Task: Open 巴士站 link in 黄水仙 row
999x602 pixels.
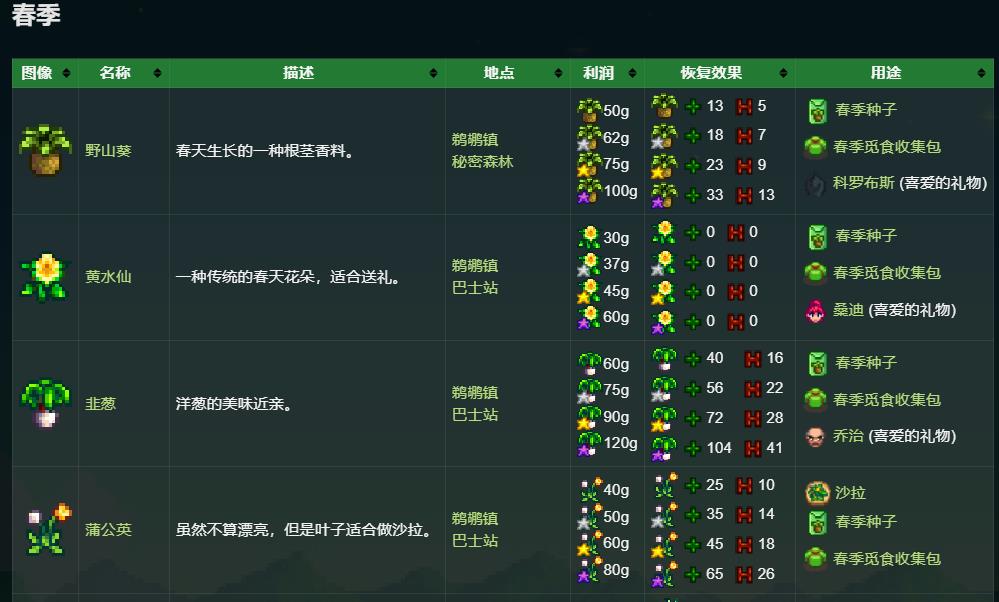Action: 475,288
